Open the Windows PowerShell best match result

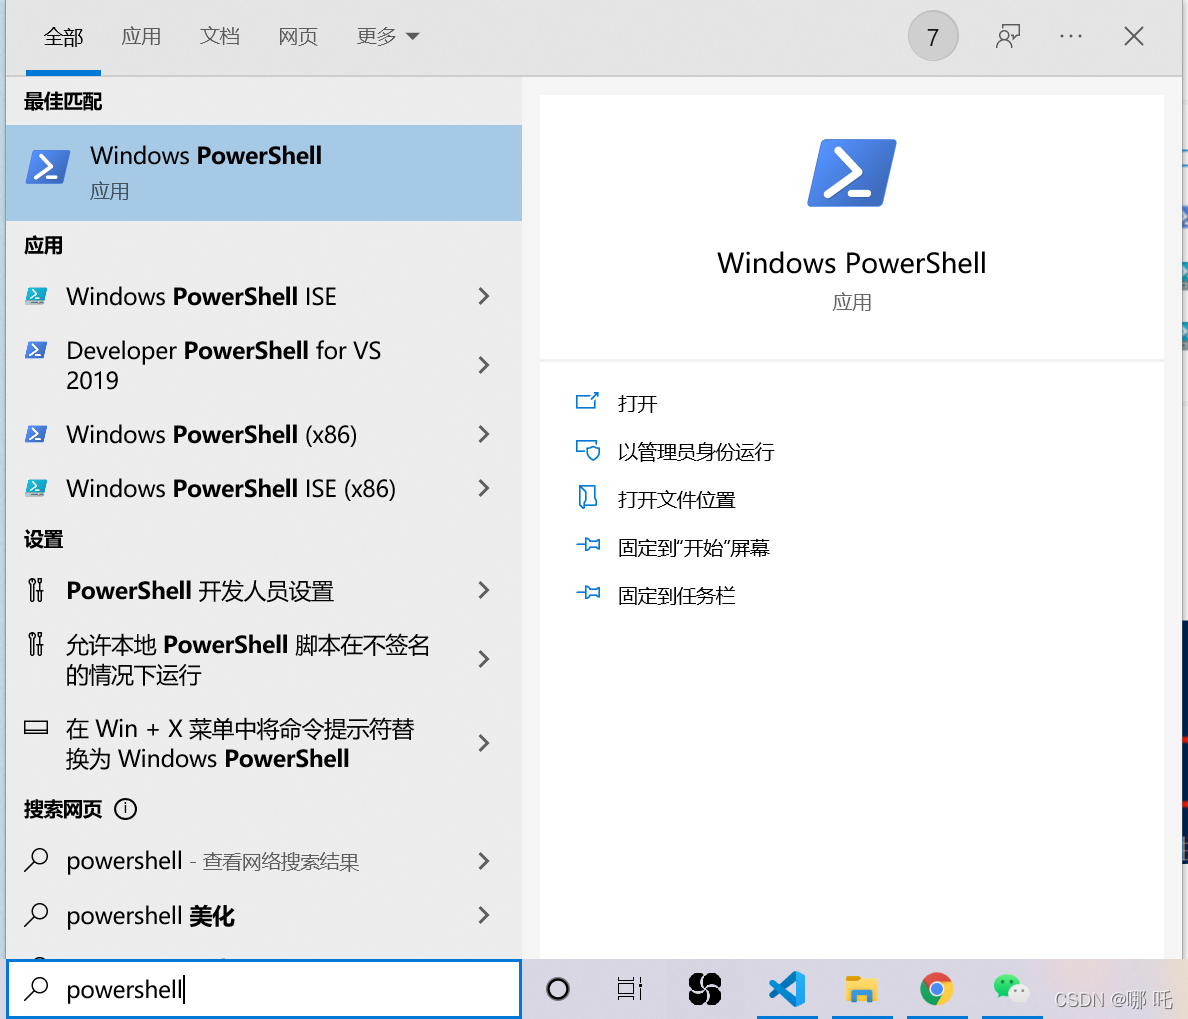point(264,173)
